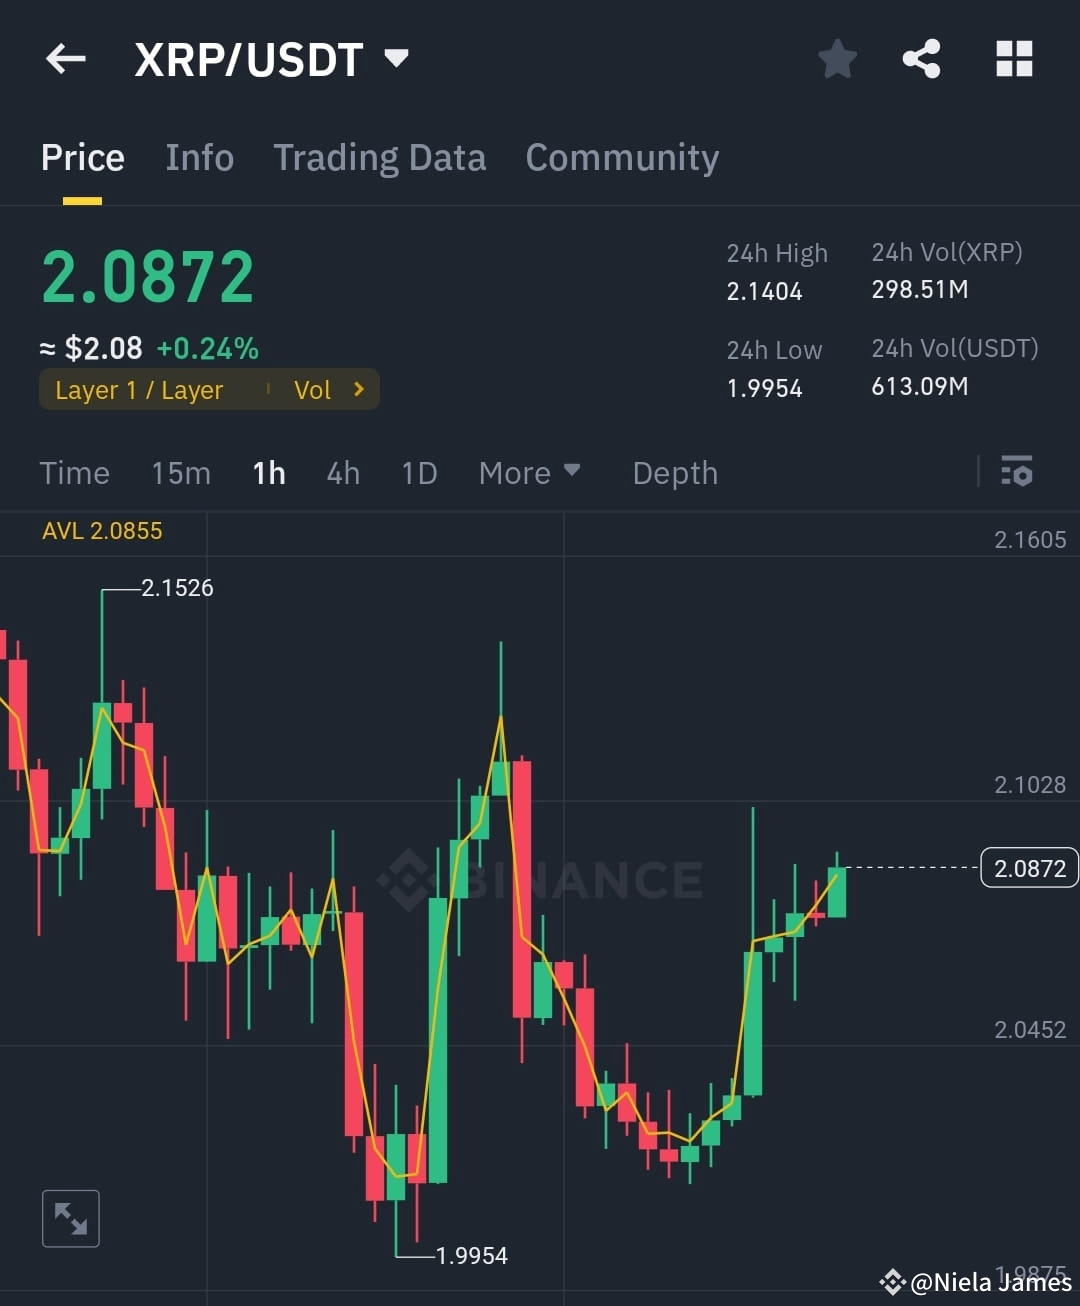Open chart indicator settings icon beside Depth
Image resolution: width=1080 pixels, height=1306 pixels.
click(1016, 472)
